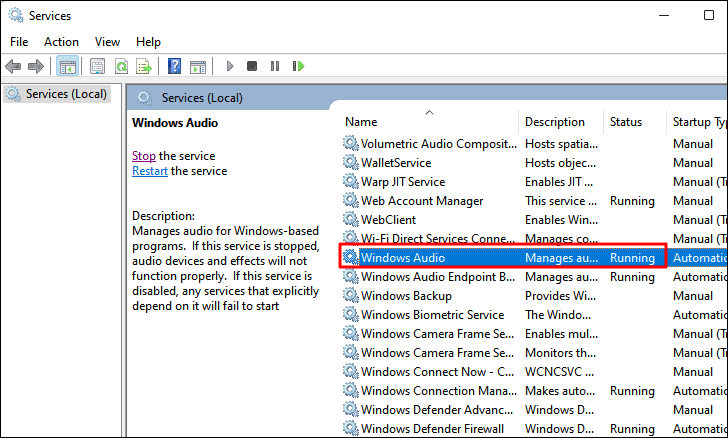Click the Export List toolbar icon
Screen dimensions: 728x438
coord(144,66)
